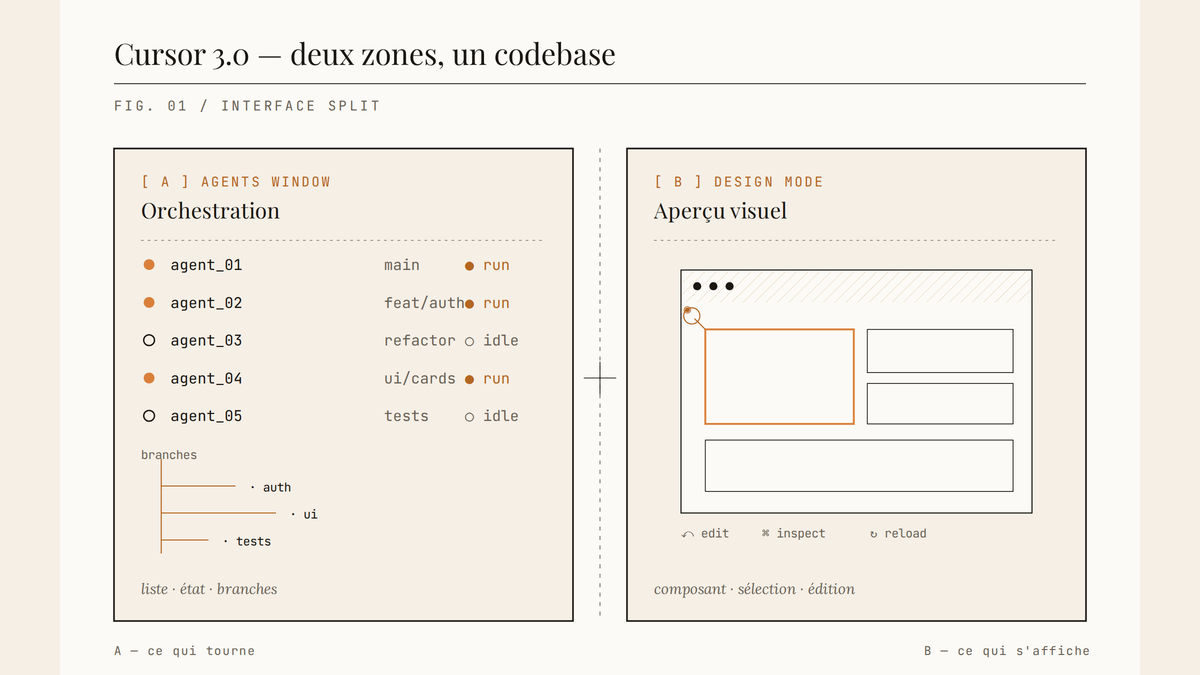Click the idle status of the refactor row

pos(491,341)
